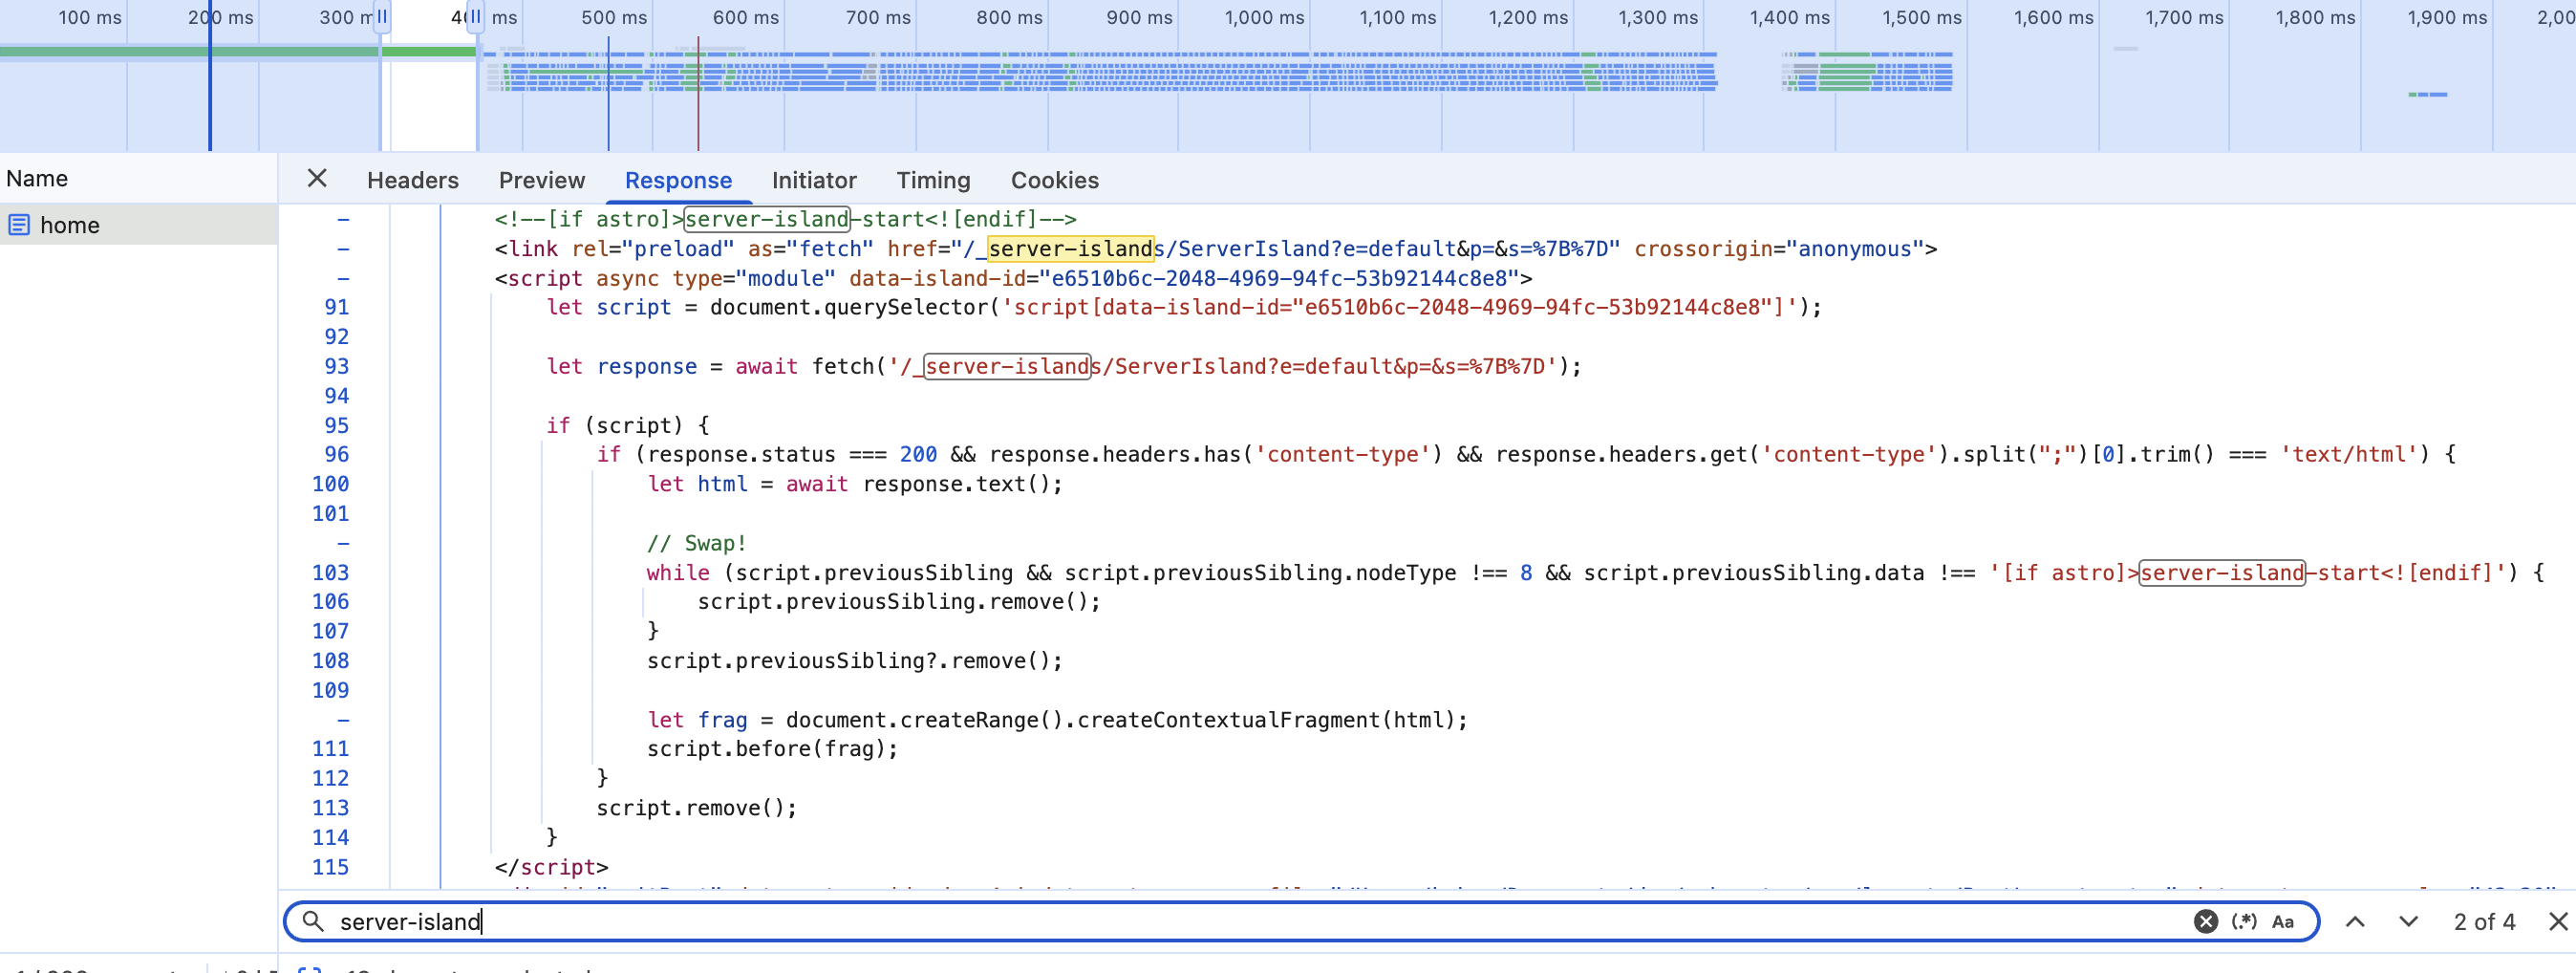Image resolution: width=2576 pixels, height=973 pixels.
Task: Switch to the Preview tab
Action: tap(541, 180)
